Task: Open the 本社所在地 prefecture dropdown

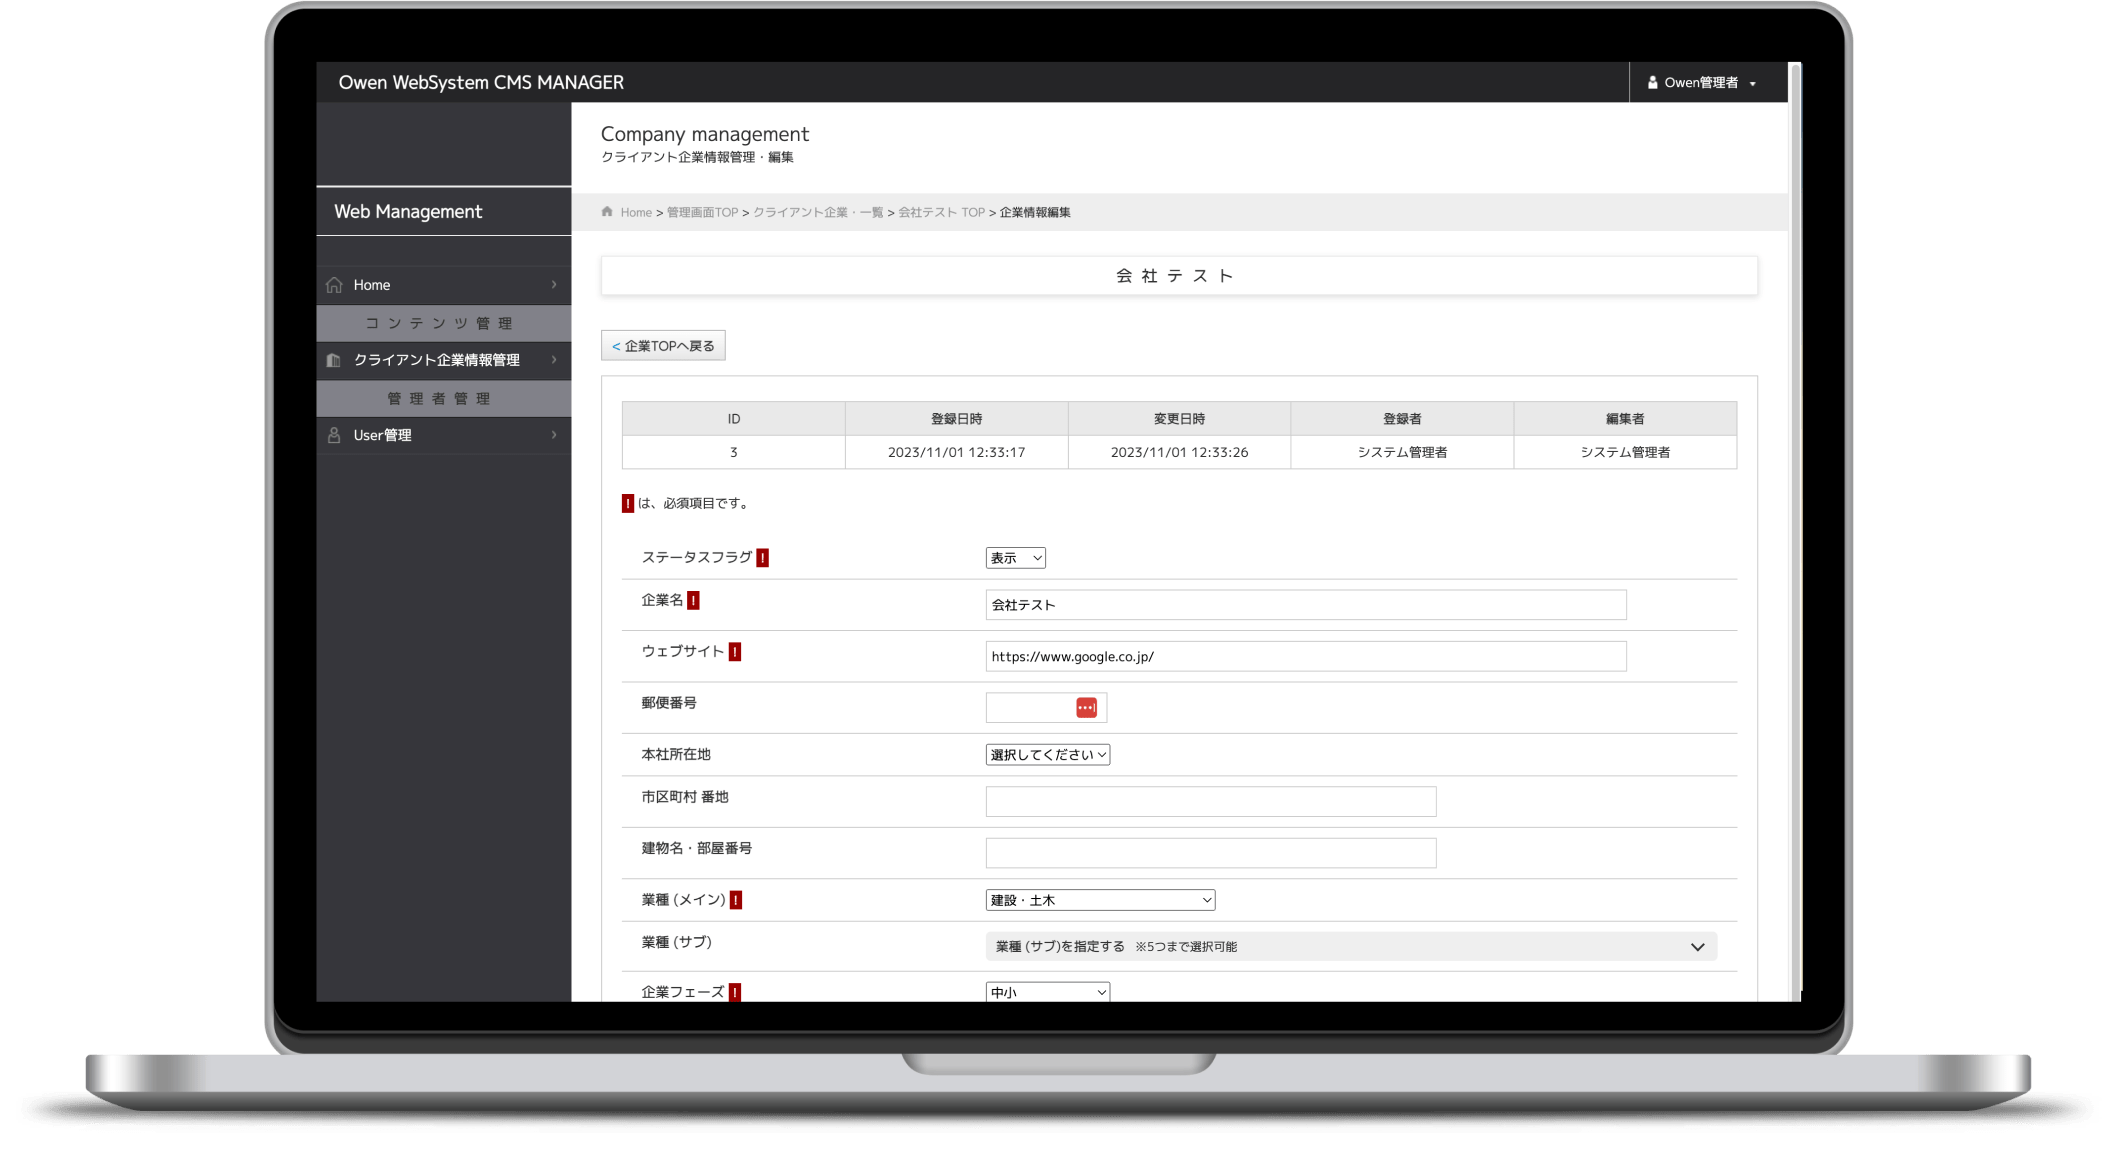Action: [1047, 755]
